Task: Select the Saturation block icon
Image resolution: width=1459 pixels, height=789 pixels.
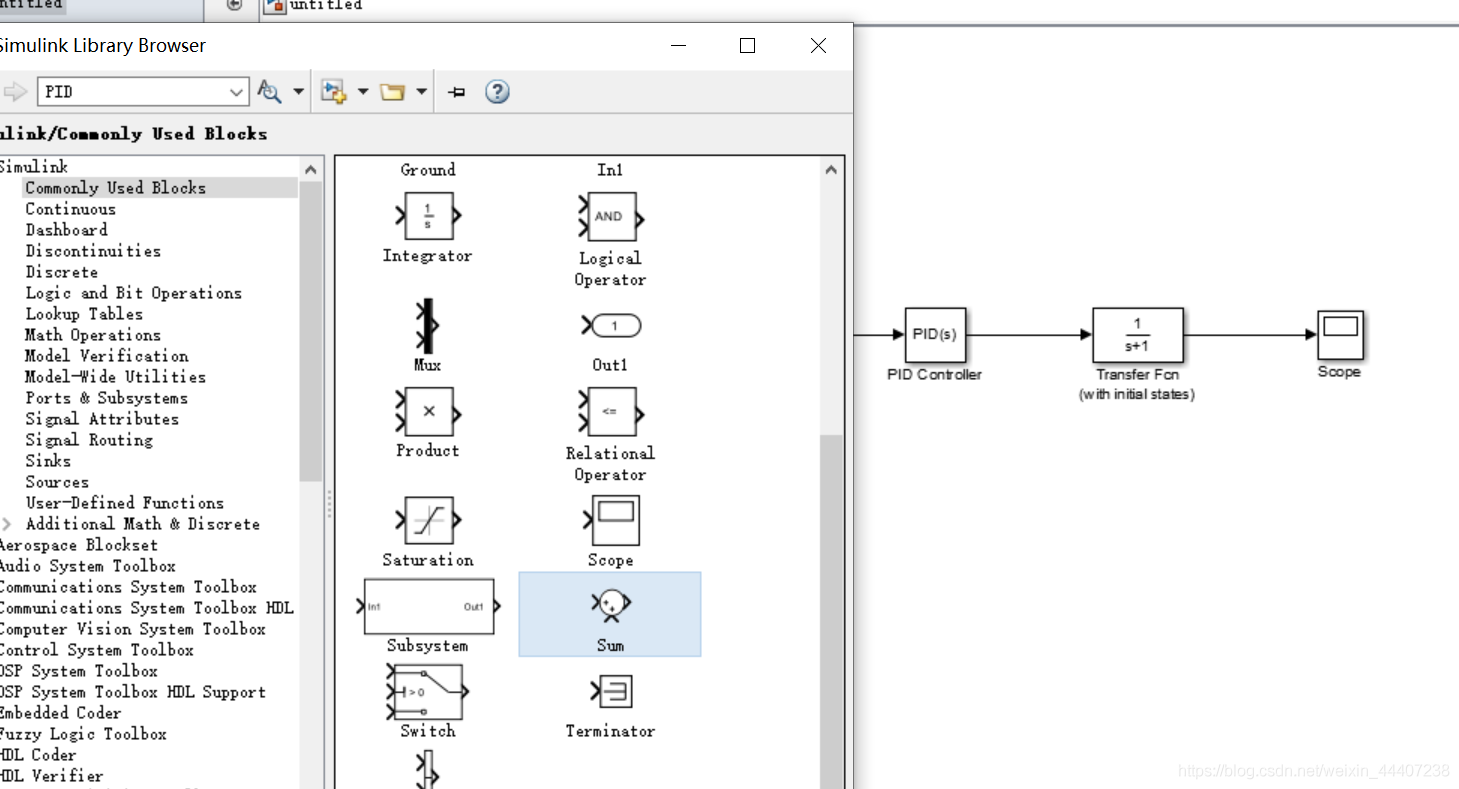Action: [x=428, y=520]
